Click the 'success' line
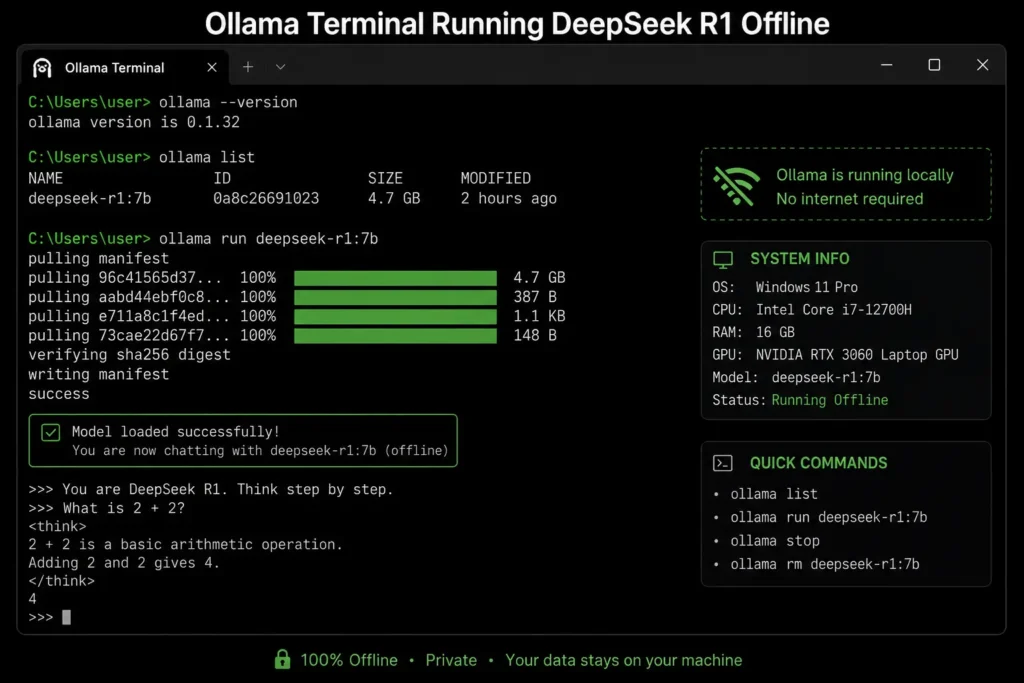 (x=58, y=394)
